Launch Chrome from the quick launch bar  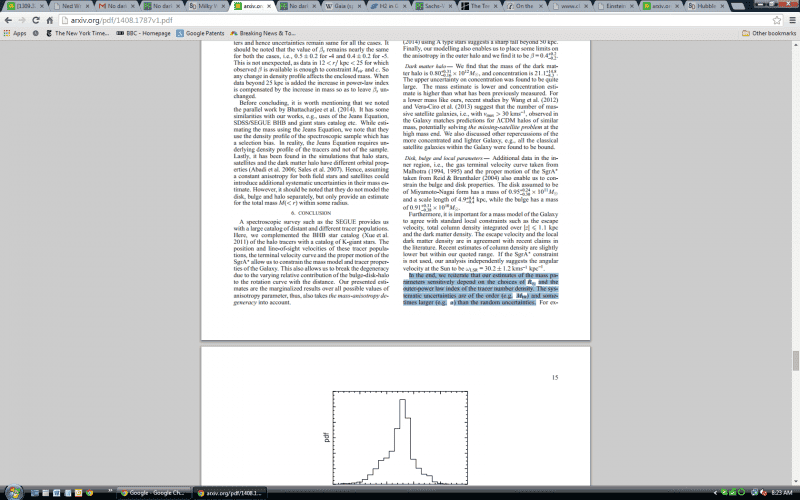(89, 493)
